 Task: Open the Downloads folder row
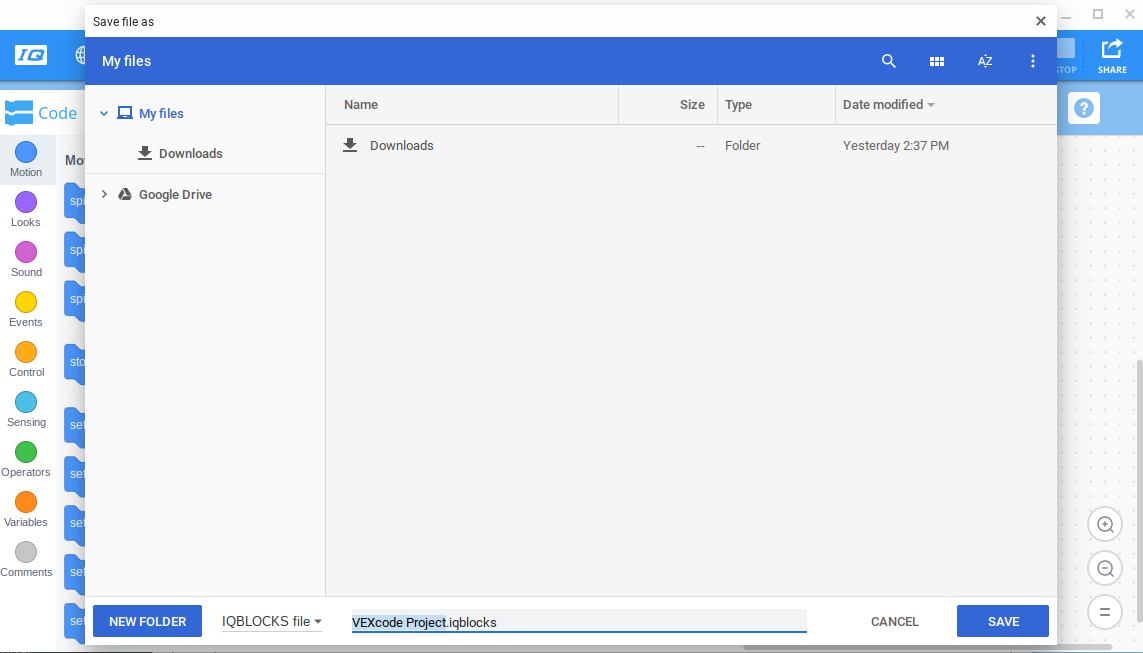tap(402, 145)
